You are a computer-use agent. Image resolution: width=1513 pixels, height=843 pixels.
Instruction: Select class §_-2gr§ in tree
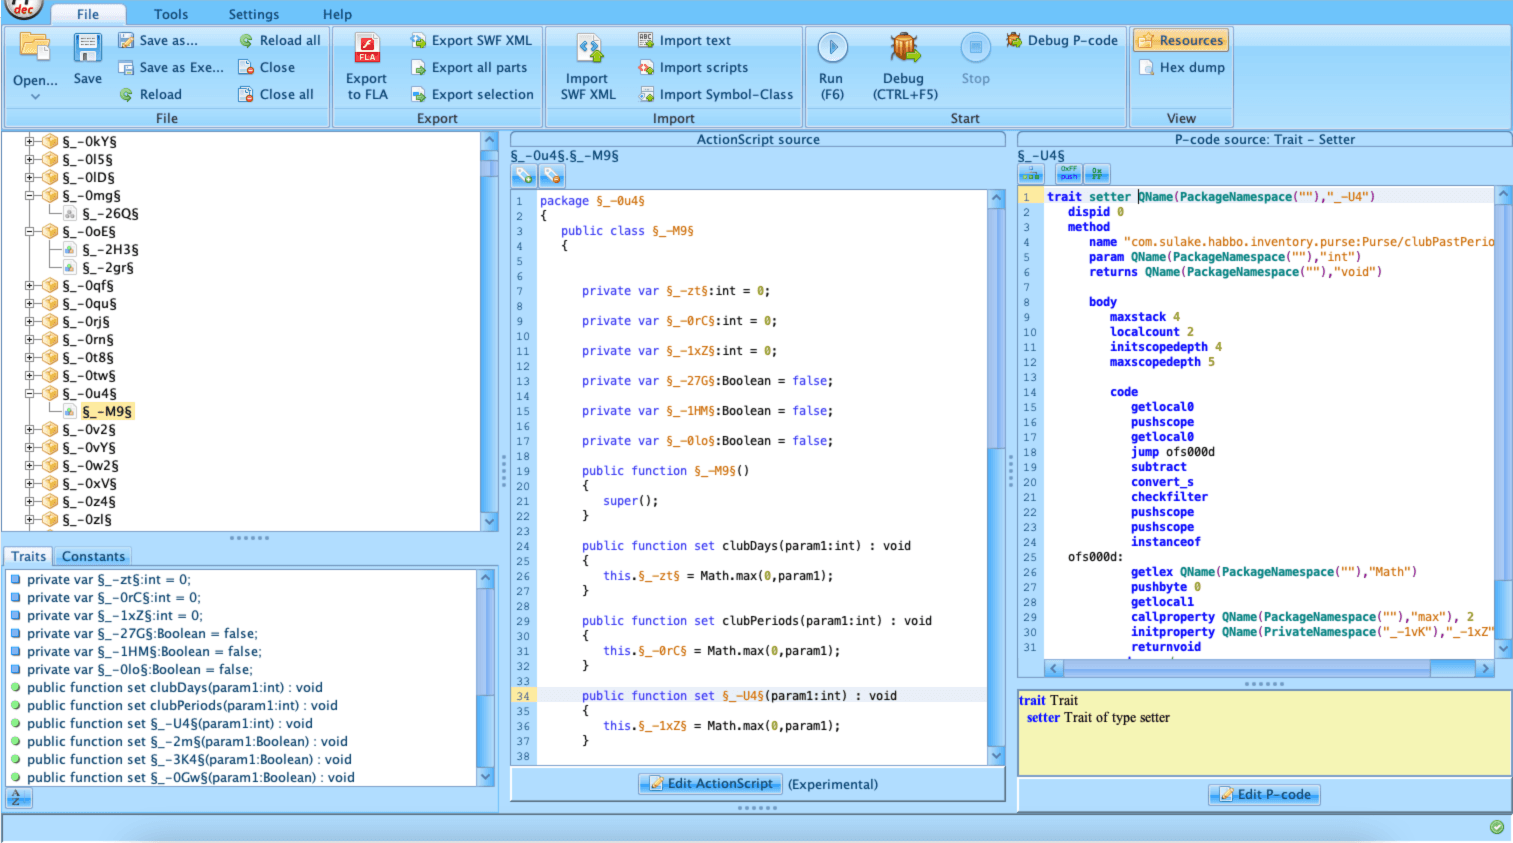[108, 268]
